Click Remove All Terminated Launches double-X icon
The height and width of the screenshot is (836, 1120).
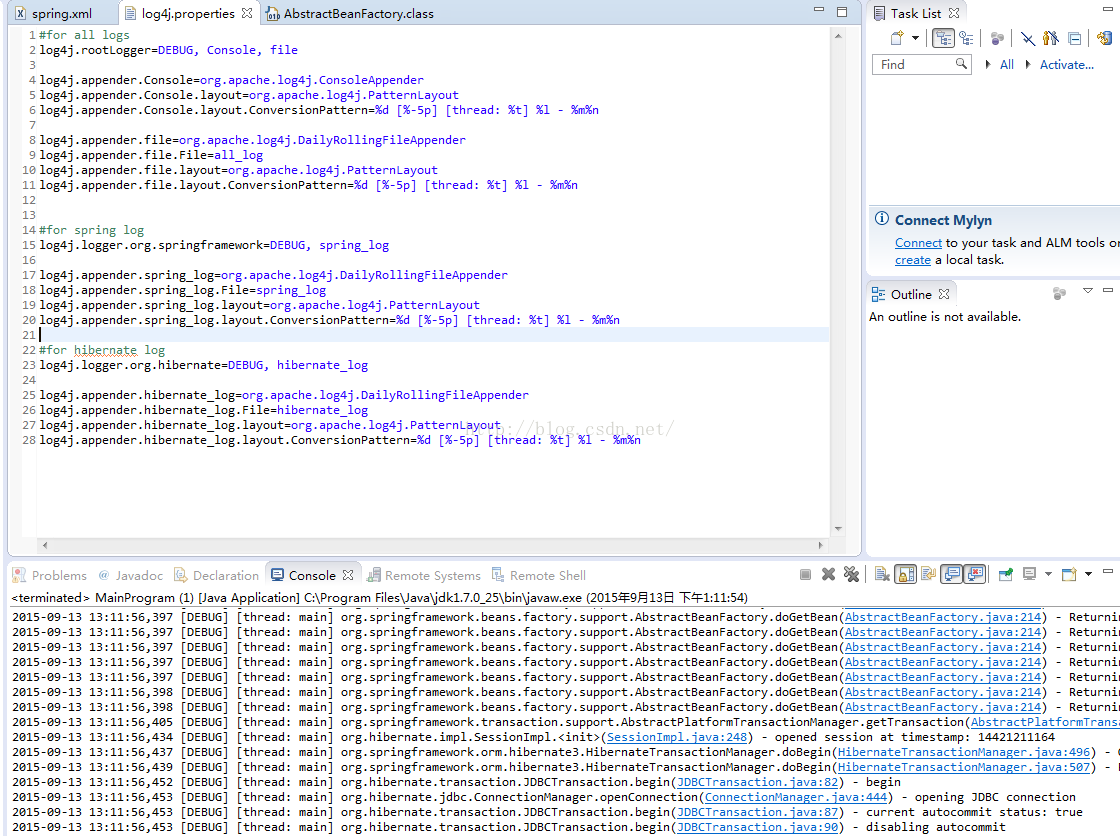[851, 575]
